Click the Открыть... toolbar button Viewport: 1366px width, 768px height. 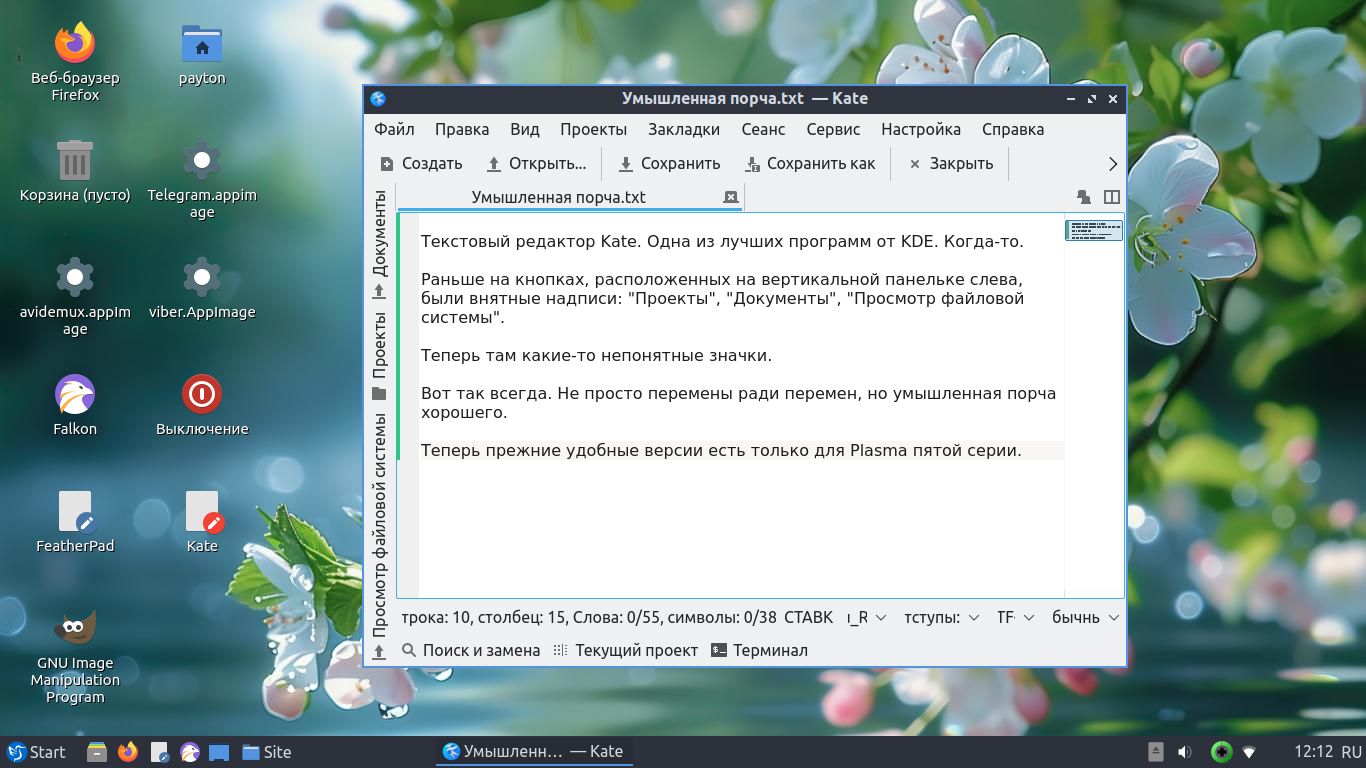pos(537,164)
